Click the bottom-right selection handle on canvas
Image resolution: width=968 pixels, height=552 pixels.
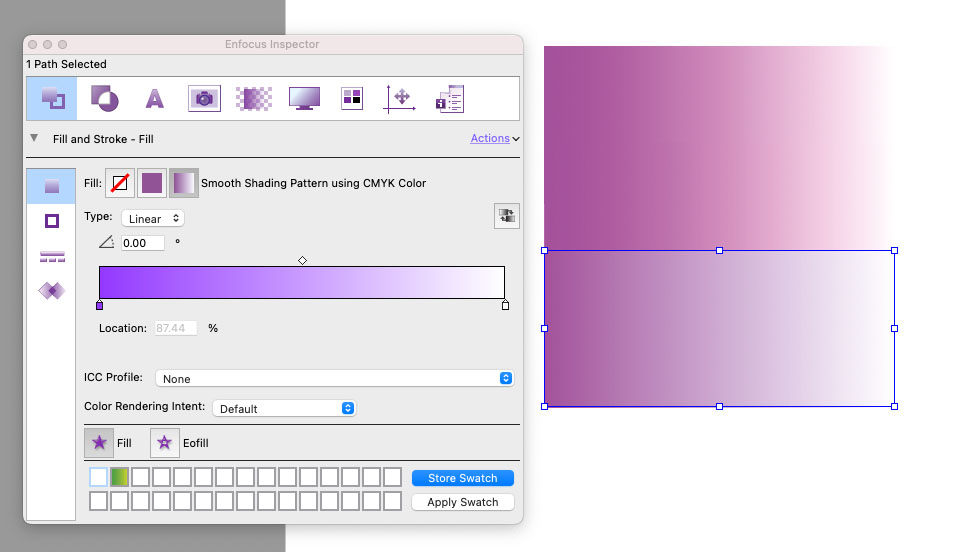[895, 406]
